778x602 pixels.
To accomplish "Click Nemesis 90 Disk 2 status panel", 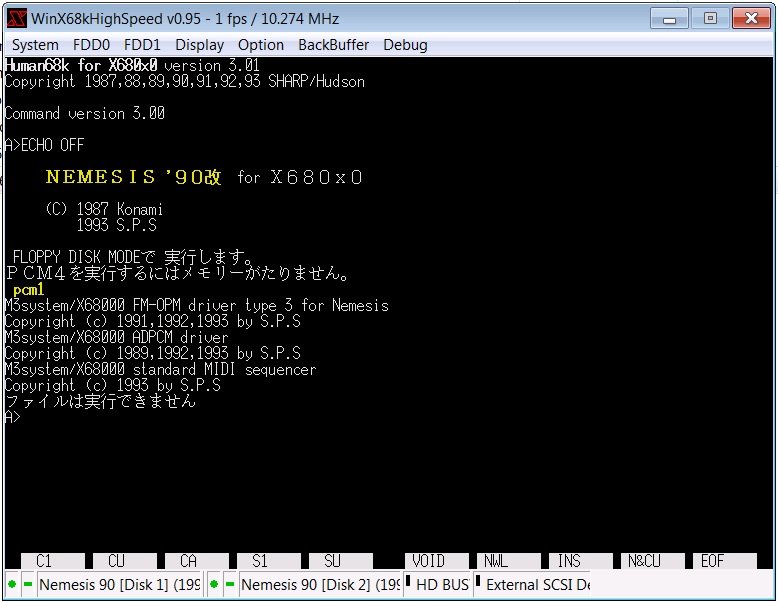I will pyautogui.click(x=320, y=584).
